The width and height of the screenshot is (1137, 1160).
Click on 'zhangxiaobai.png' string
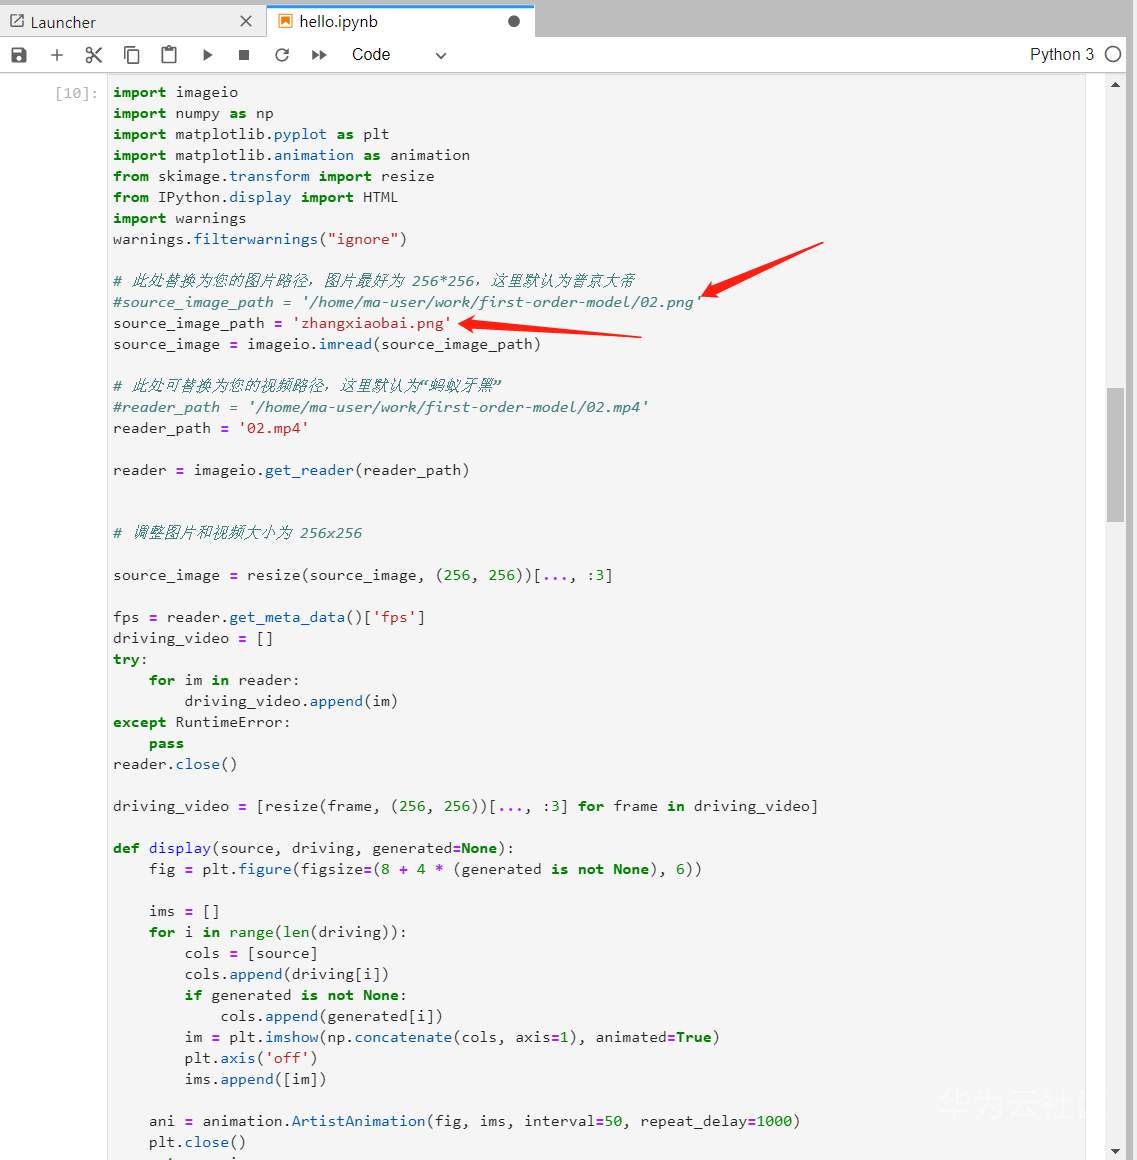[x=371, y=323]
